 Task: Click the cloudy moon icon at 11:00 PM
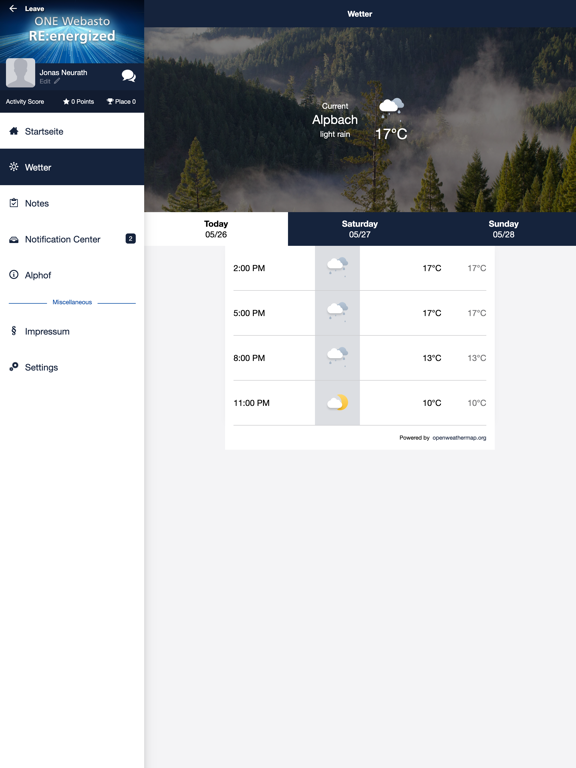click(337, 403)
